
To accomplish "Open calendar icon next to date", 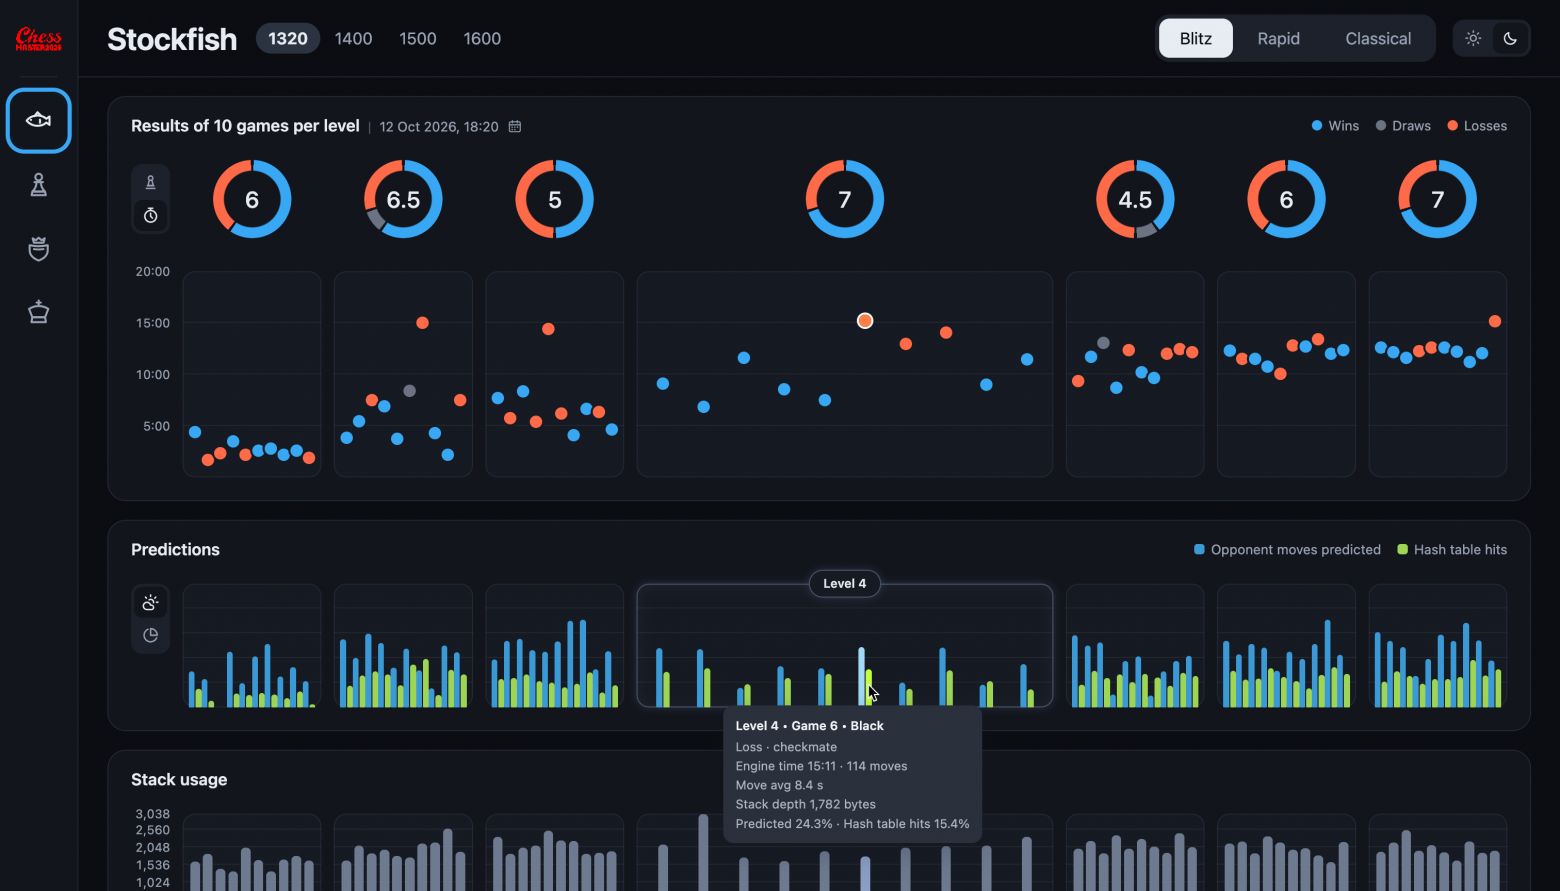I will click(515, 127).
